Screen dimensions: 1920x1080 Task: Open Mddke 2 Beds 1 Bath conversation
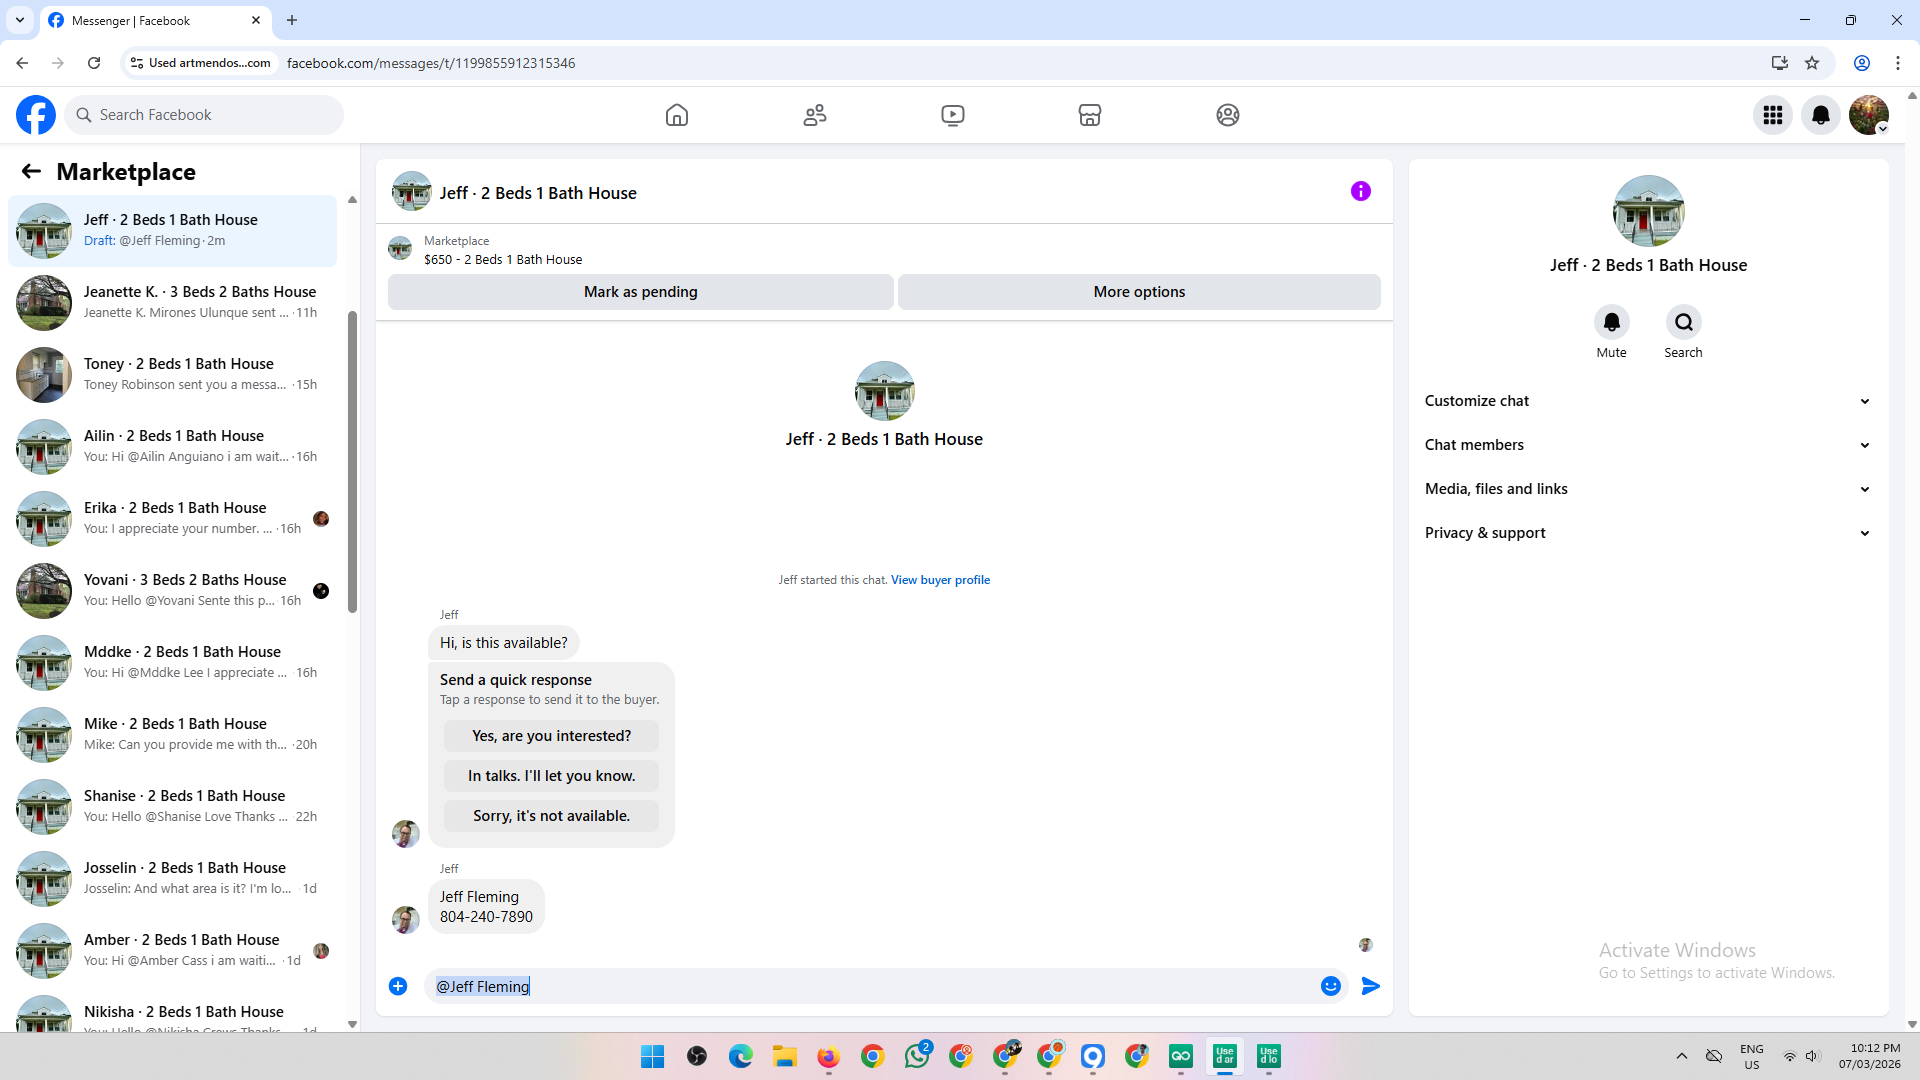172,662
